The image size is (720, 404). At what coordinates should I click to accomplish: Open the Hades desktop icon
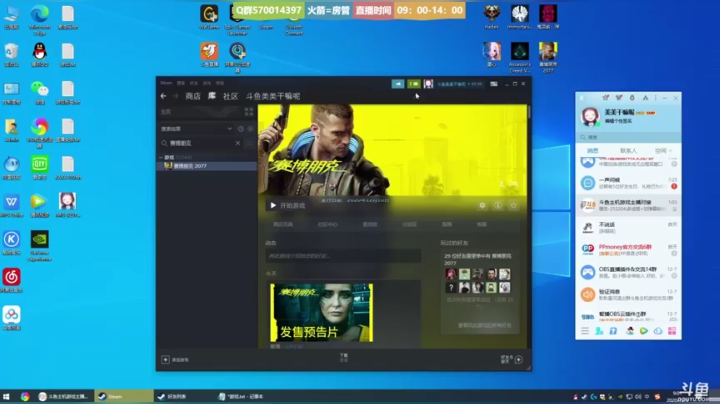pyautogui.click(x=491, y=17)
